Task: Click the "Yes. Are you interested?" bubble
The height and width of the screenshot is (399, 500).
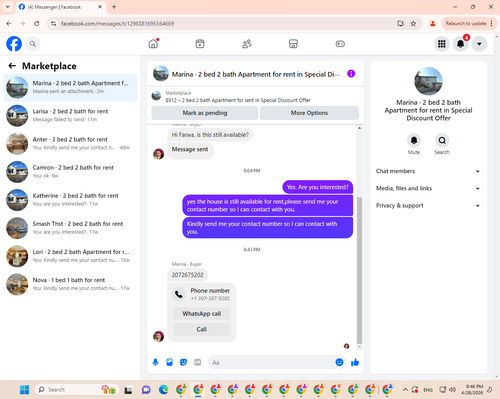Action: 318,187
